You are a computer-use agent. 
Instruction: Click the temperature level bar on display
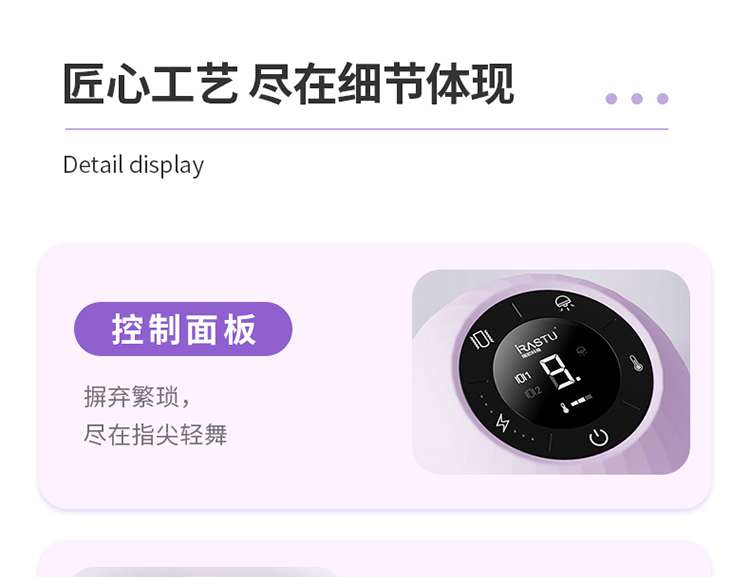point(581,400)
